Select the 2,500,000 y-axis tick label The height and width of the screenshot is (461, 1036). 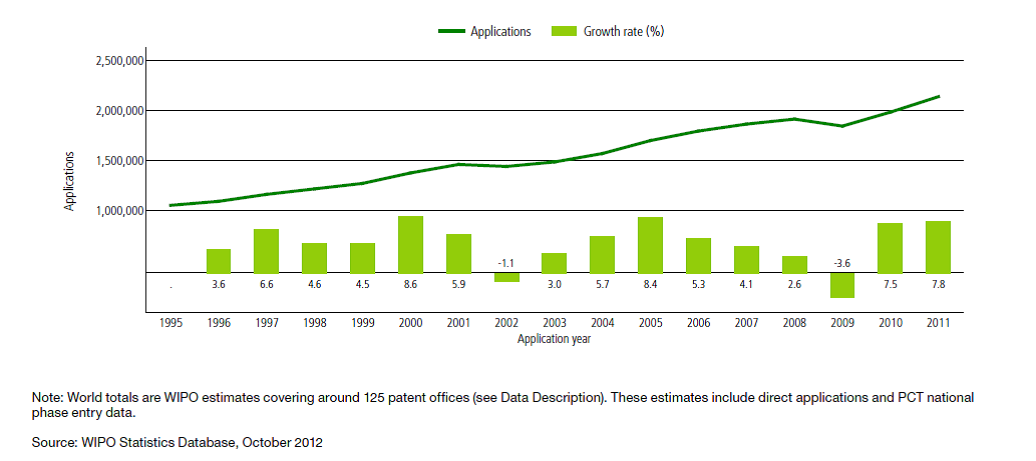click(119, 61)
